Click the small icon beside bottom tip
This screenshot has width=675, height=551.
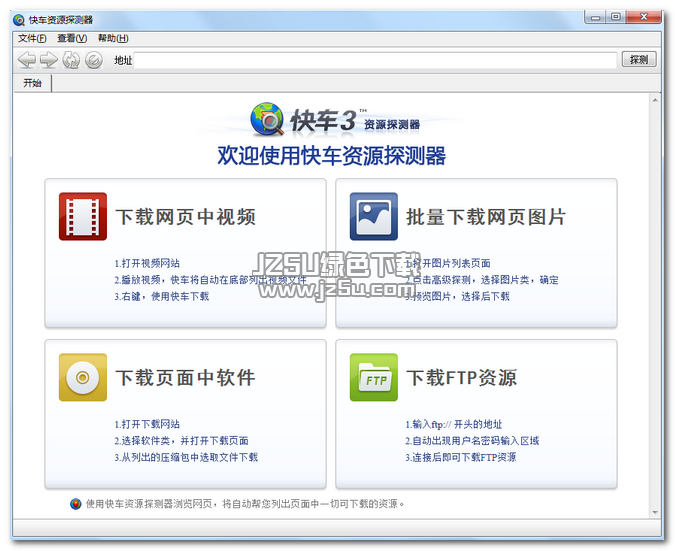pyautogui.click(x=76, y=504)
